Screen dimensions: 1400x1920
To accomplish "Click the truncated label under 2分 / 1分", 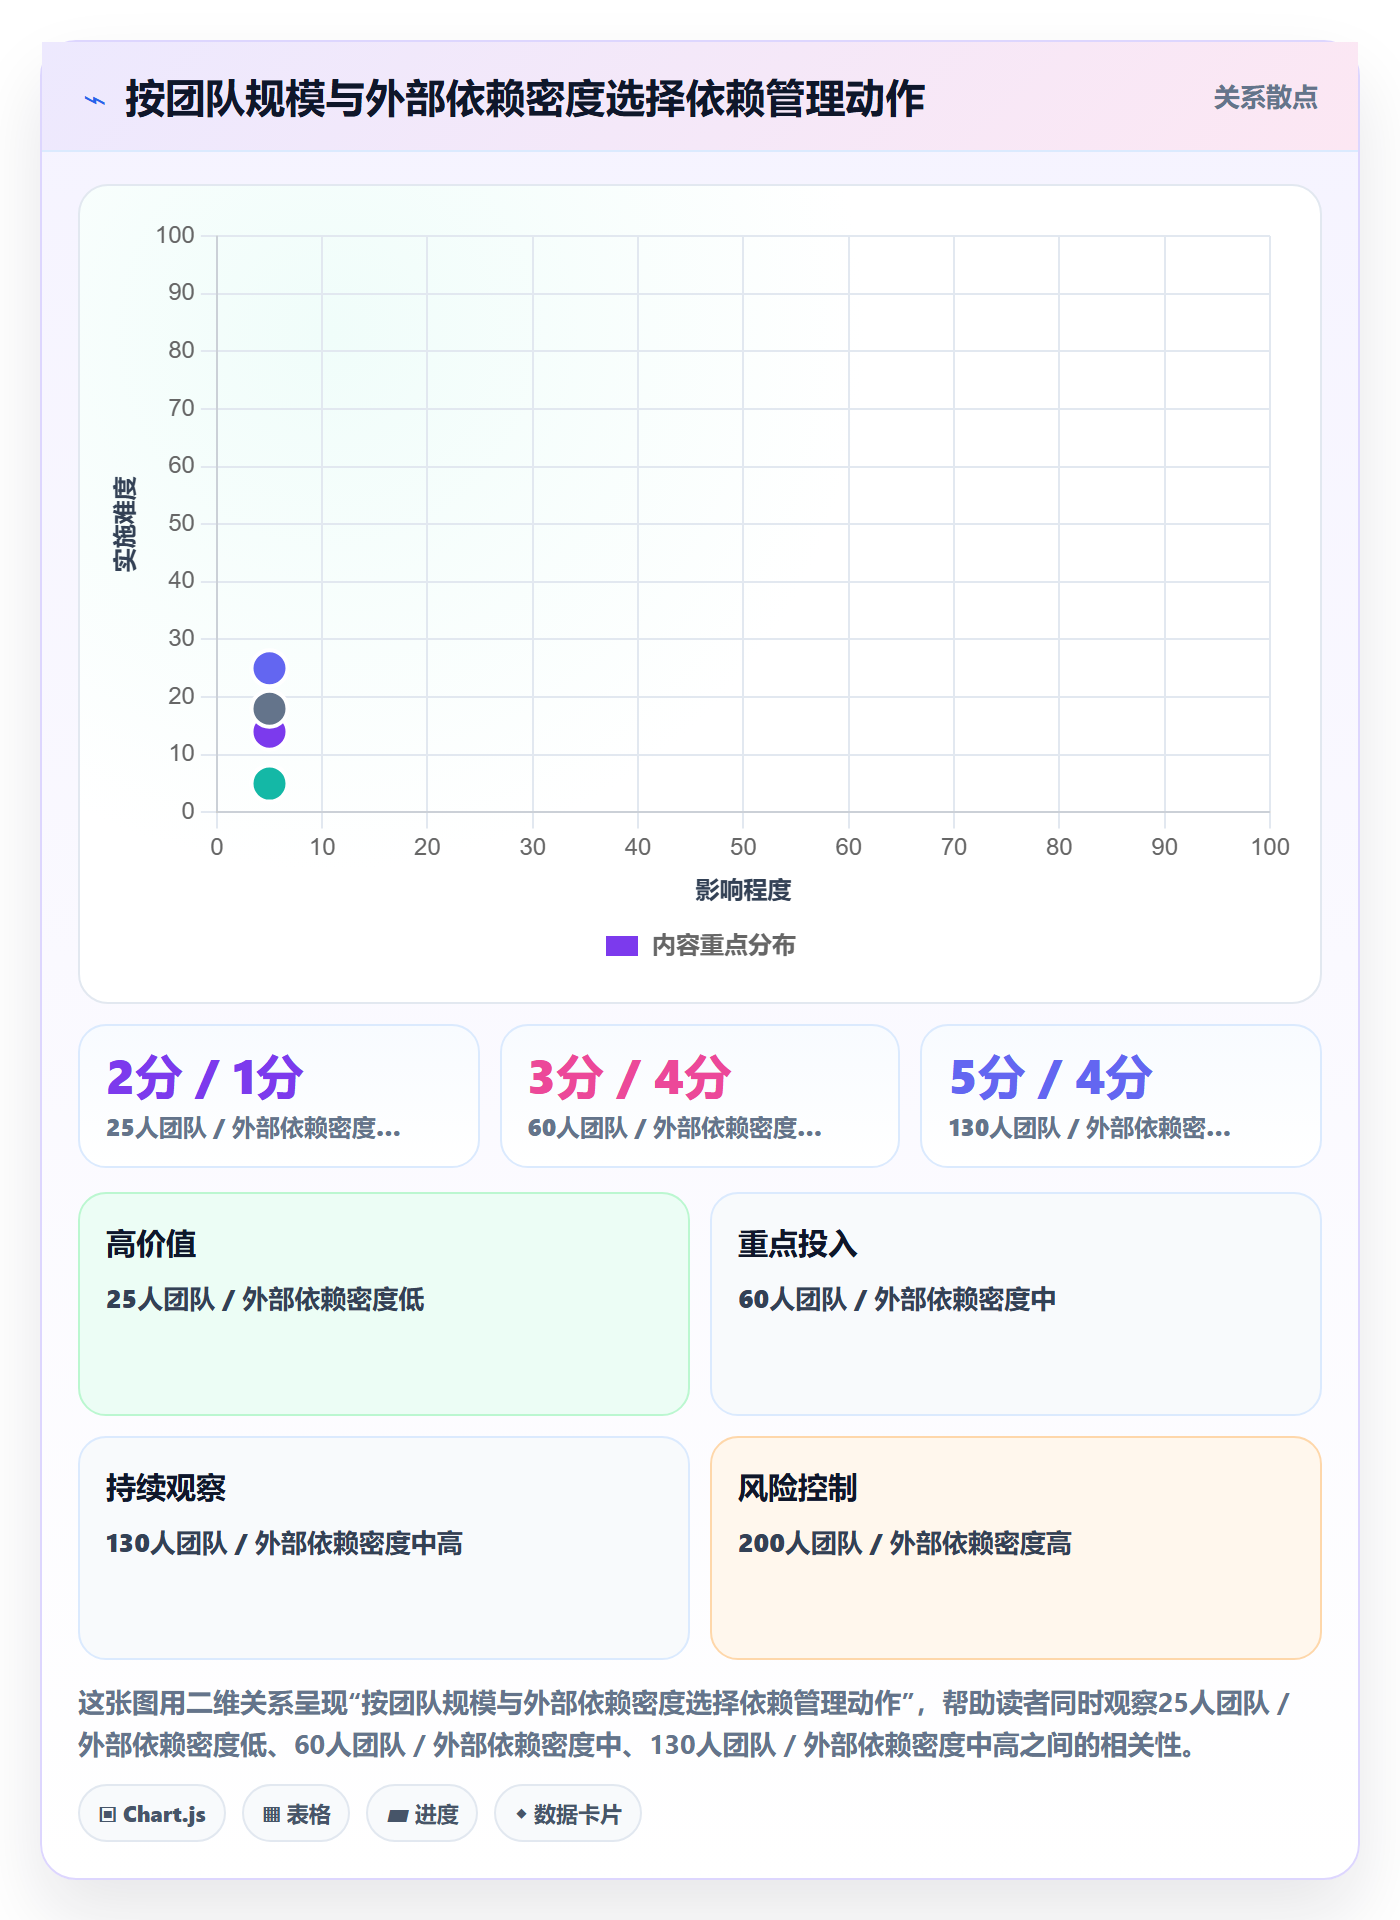I will 254,1128.
